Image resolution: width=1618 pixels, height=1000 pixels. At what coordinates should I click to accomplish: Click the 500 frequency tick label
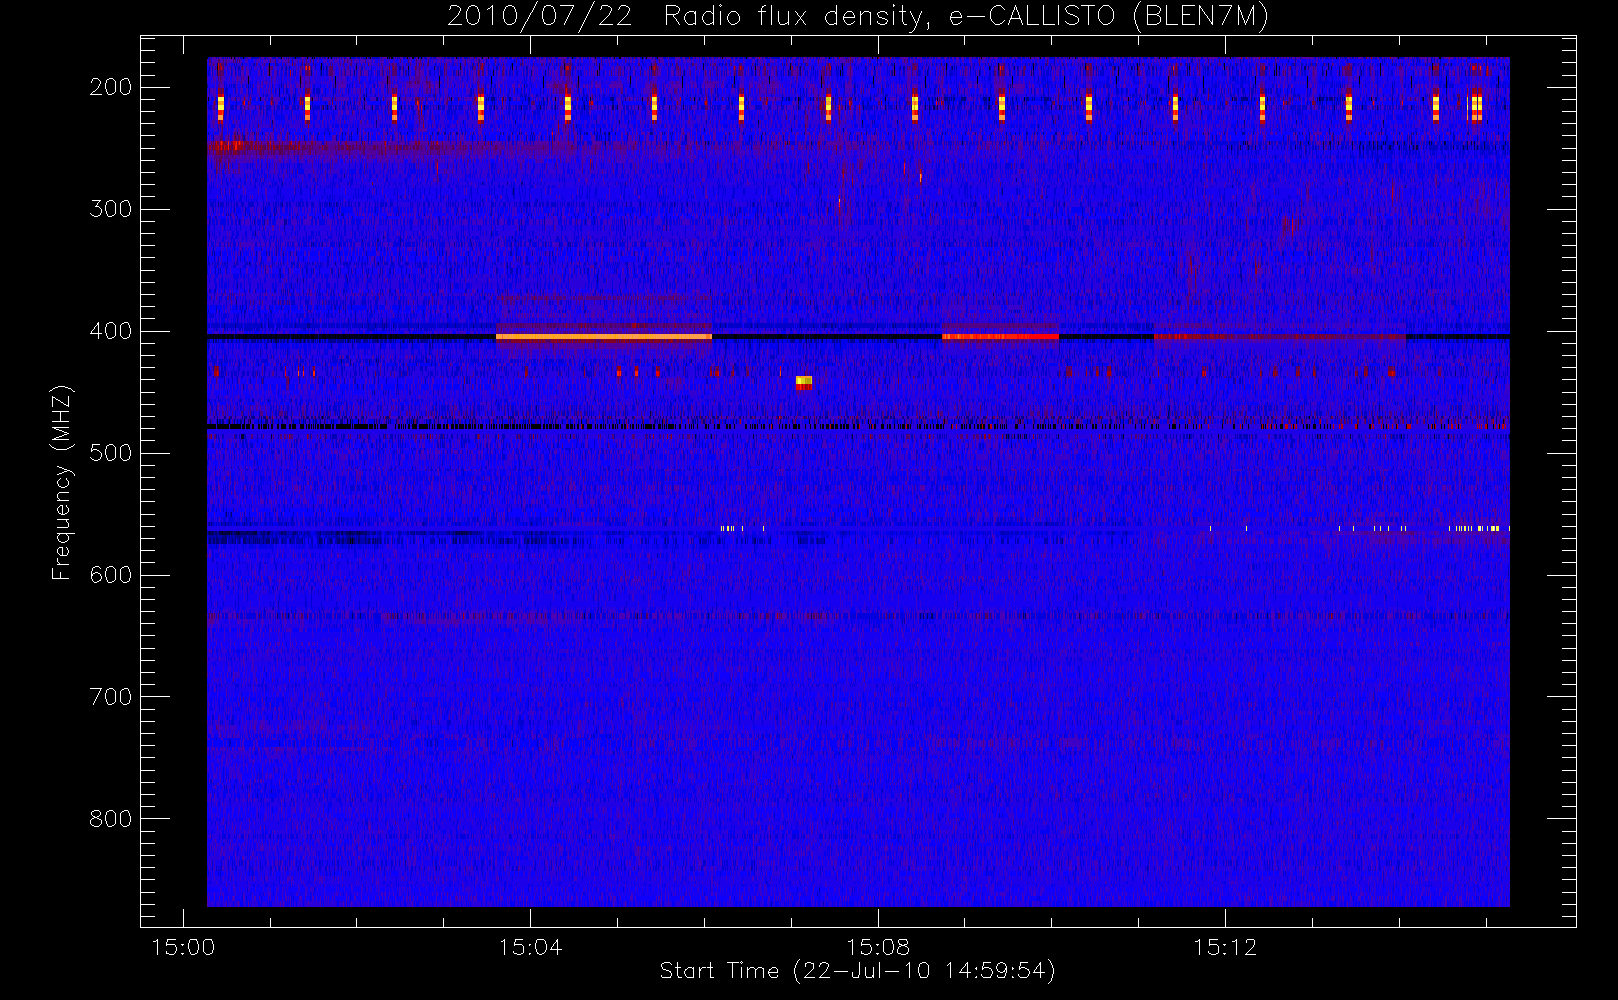tap(111, 453)
